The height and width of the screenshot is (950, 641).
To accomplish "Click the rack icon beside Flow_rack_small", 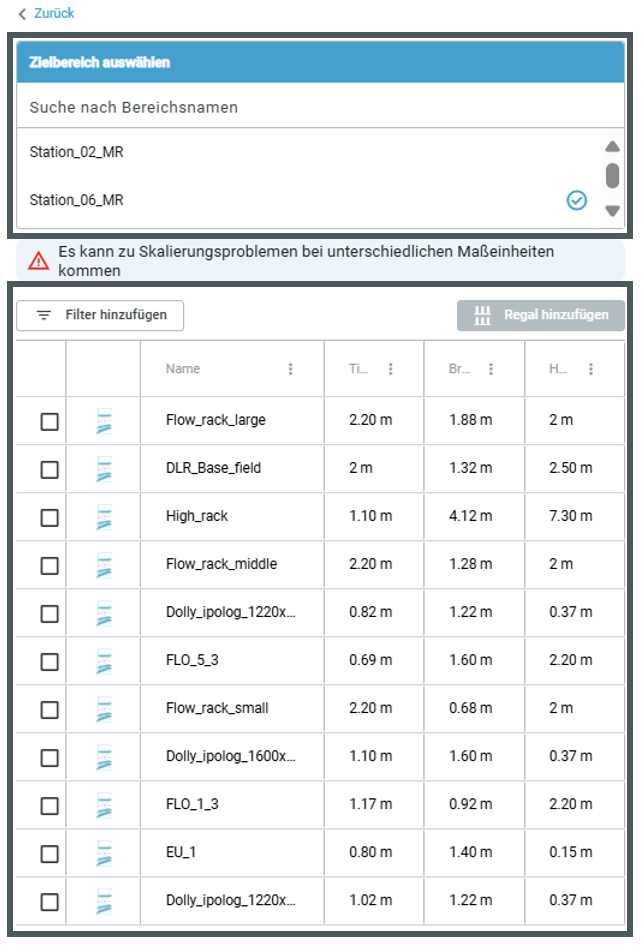I will (x=104, y=709).
